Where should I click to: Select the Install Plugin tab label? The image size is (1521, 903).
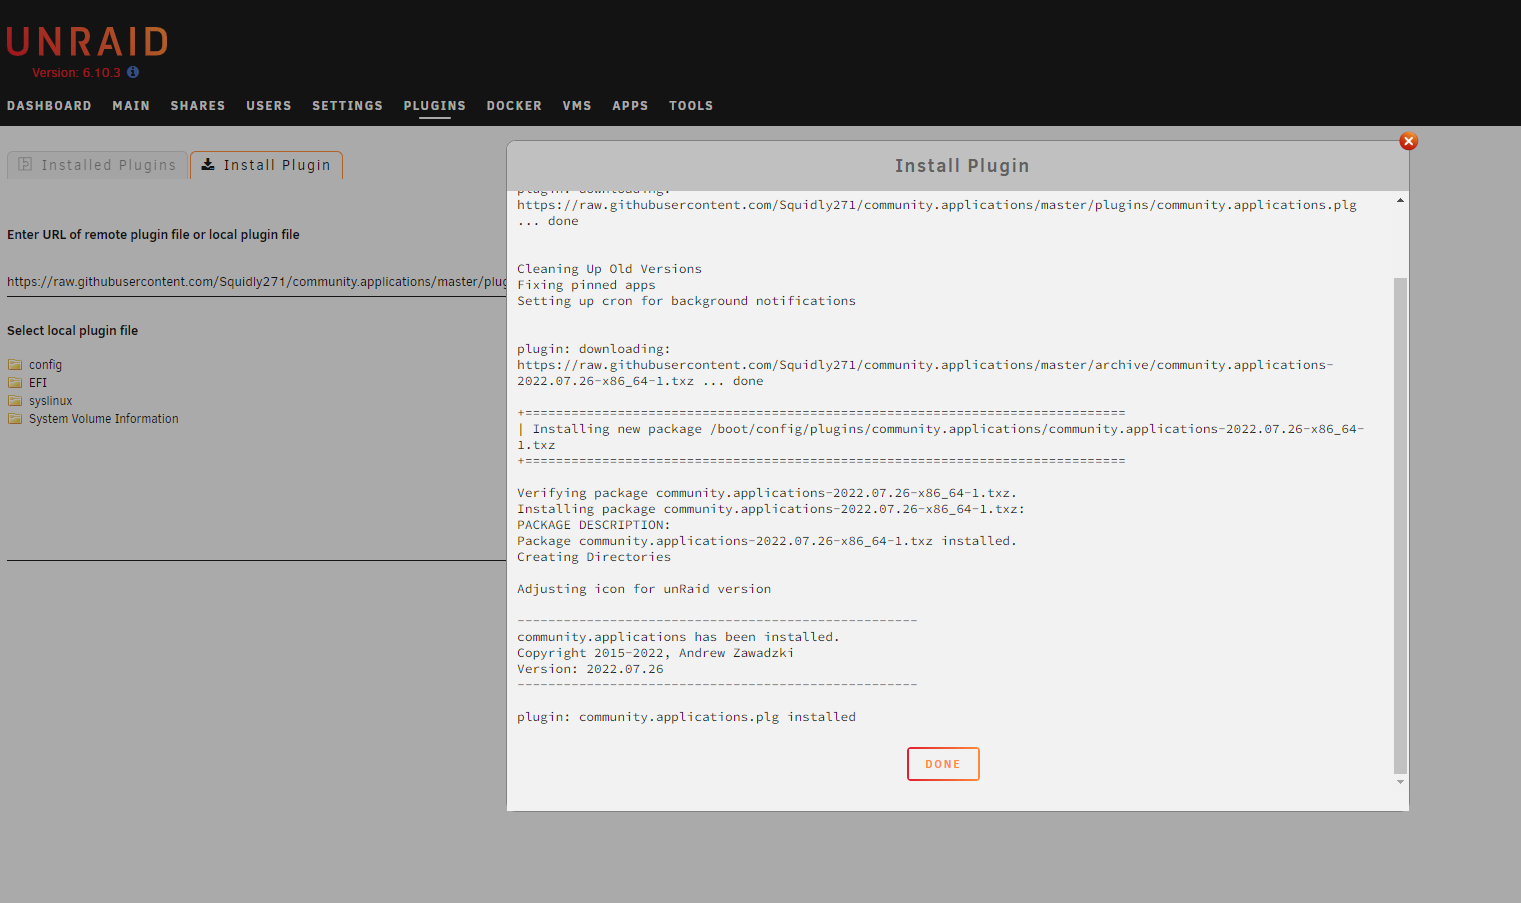[x=277, y=165]
